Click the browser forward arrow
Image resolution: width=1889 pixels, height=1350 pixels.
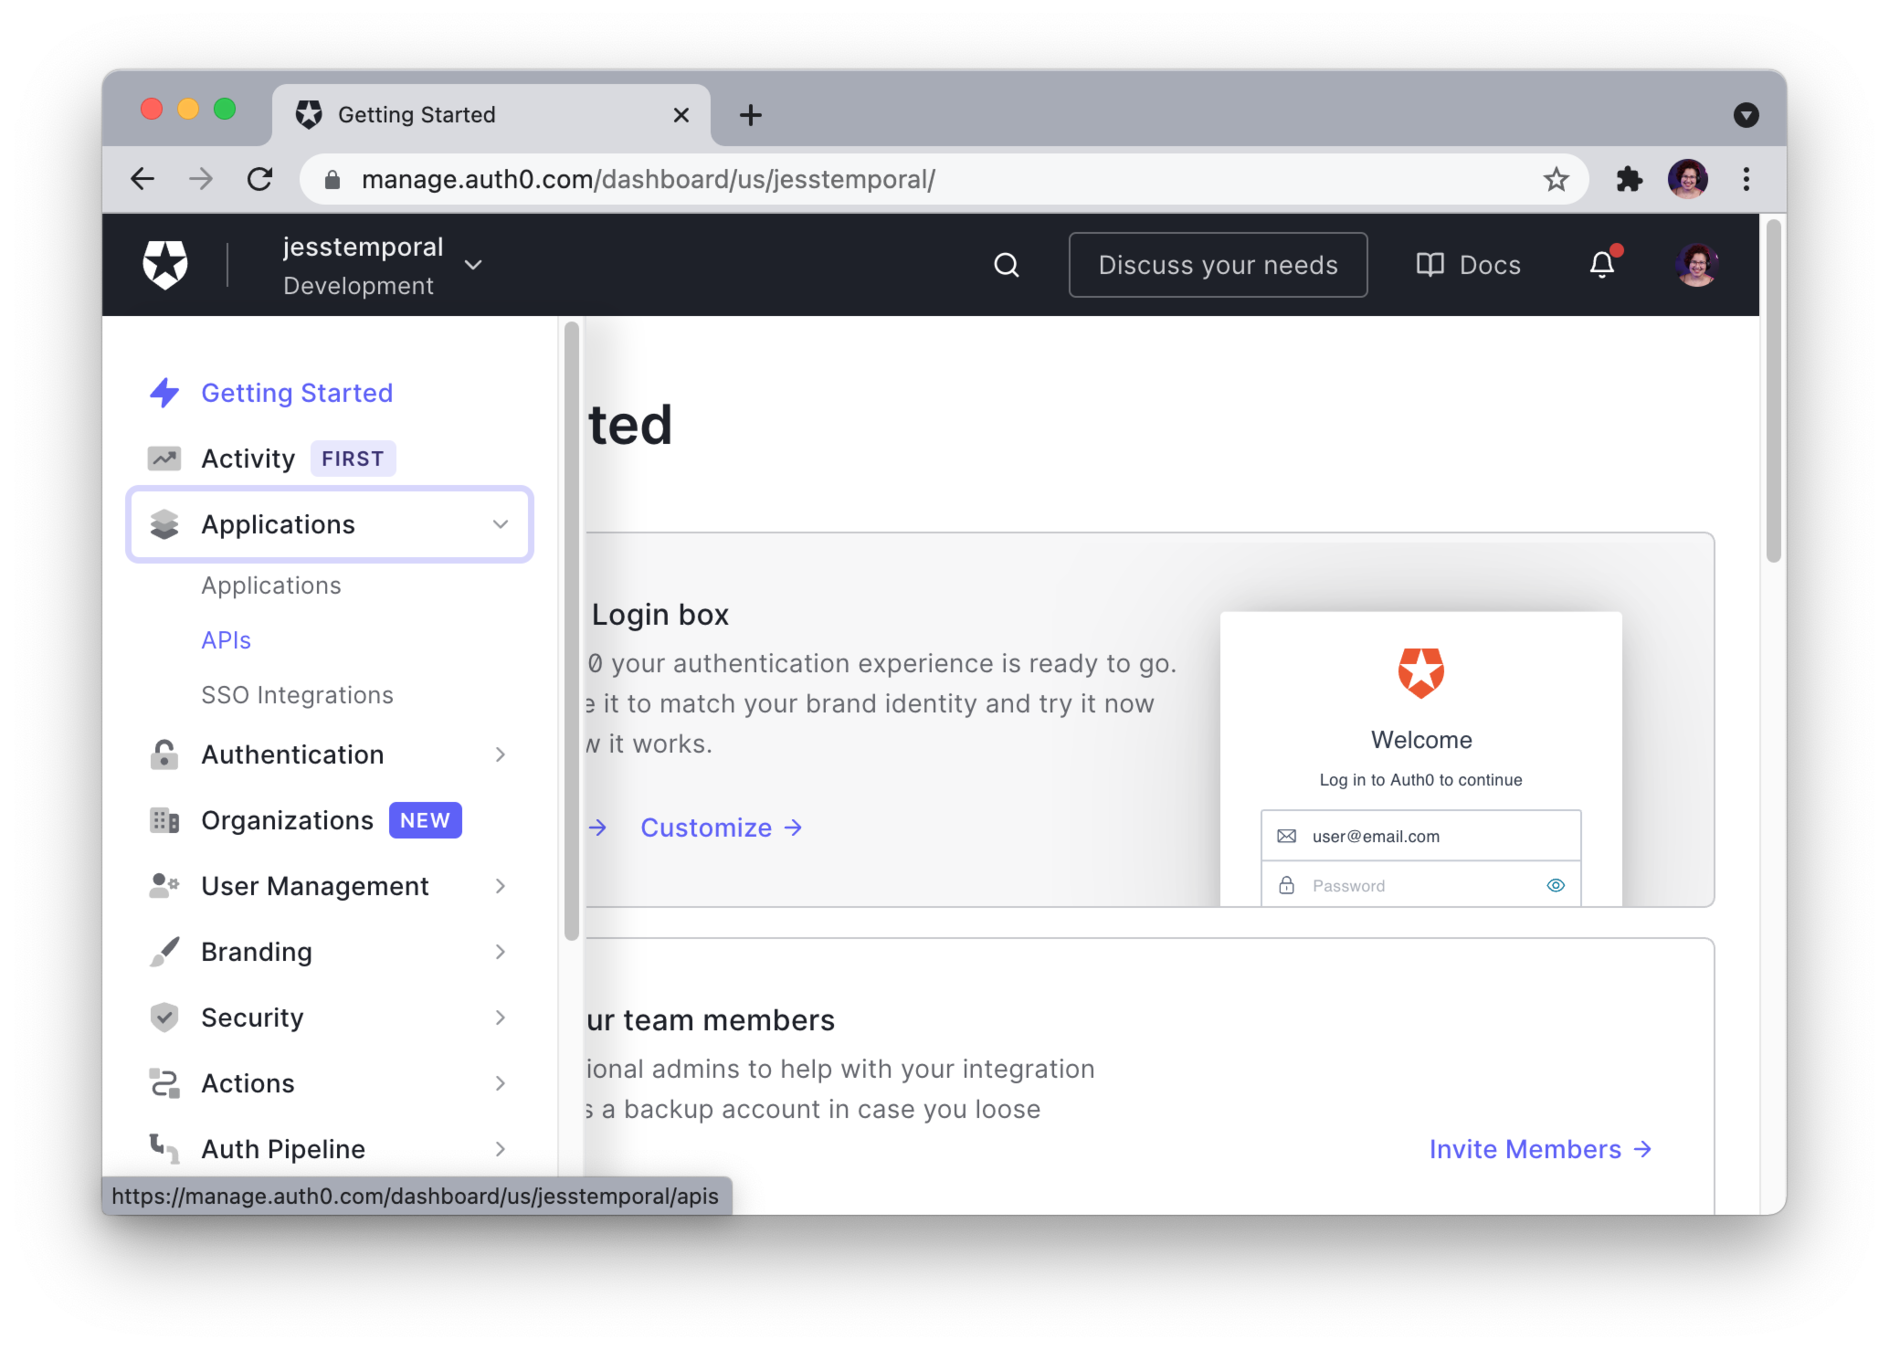(x=201, y=179)
